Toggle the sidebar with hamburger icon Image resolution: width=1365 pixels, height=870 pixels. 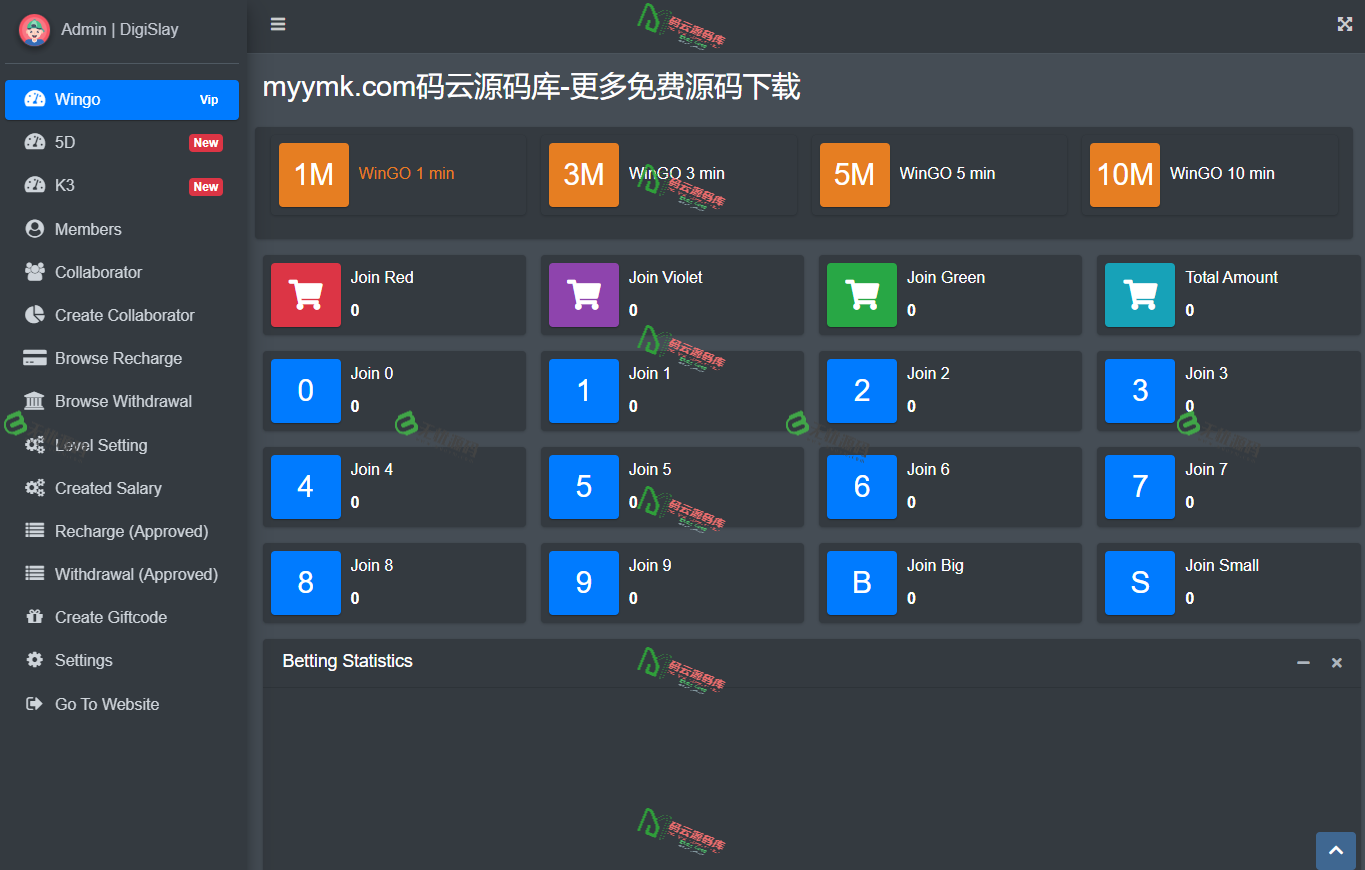tap(278, 24)
